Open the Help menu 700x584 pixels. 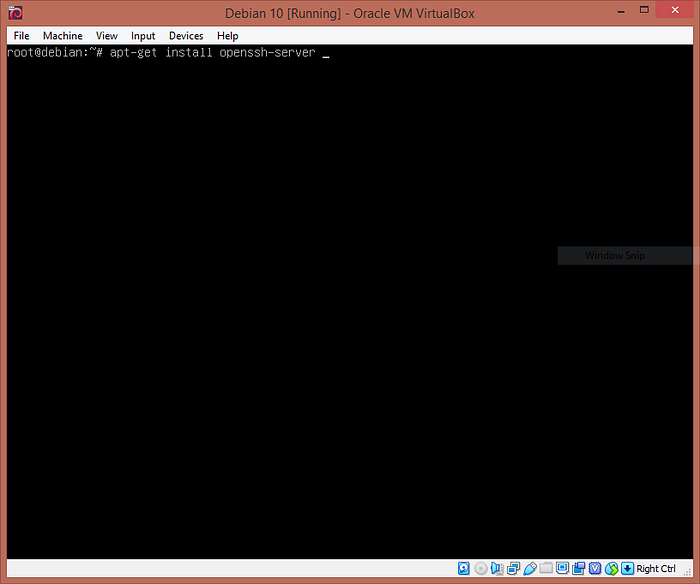(x=228, y=36)
